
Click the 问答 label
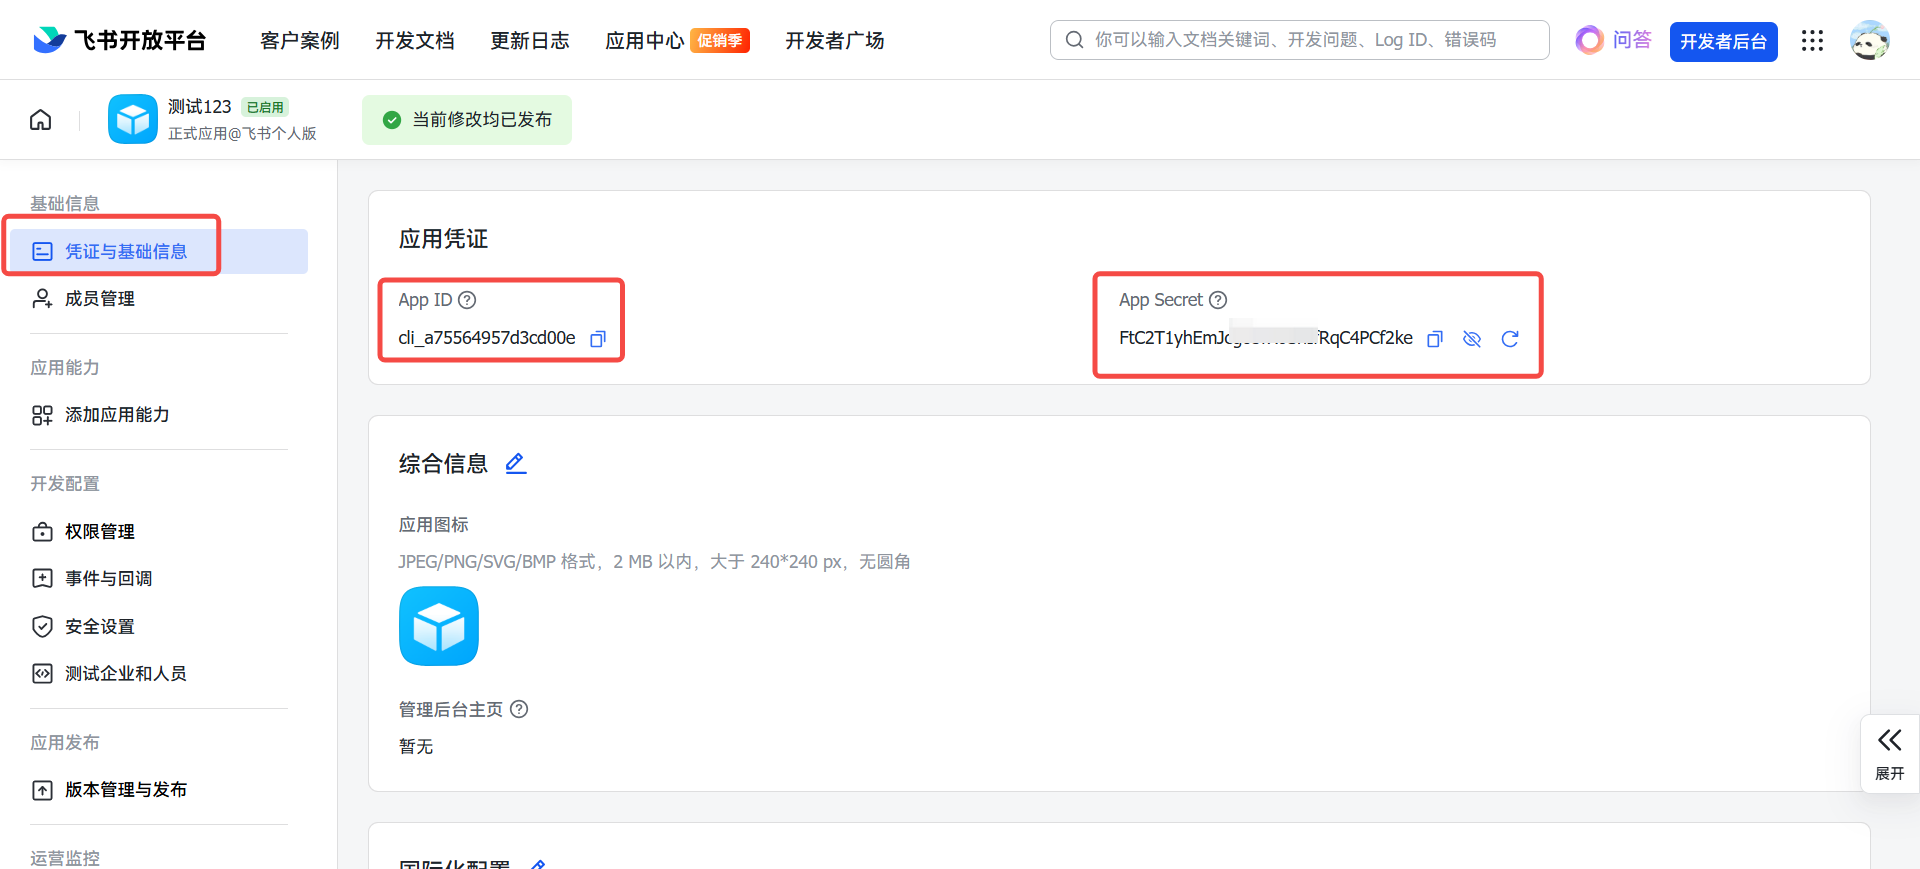(1632, 40)
